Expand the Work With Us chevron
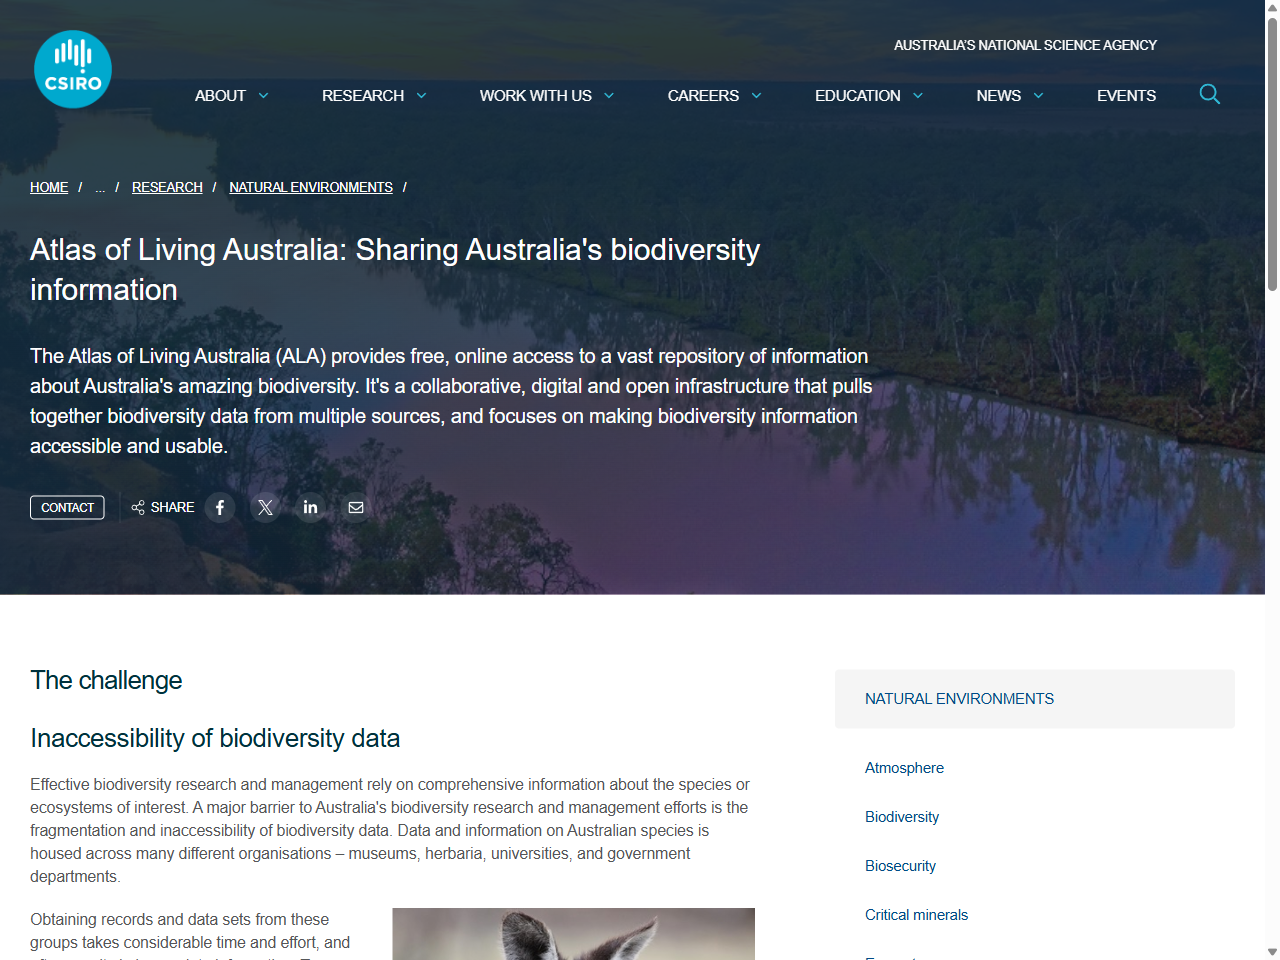This screenshot has height=960, width=1280. [609, 96]
